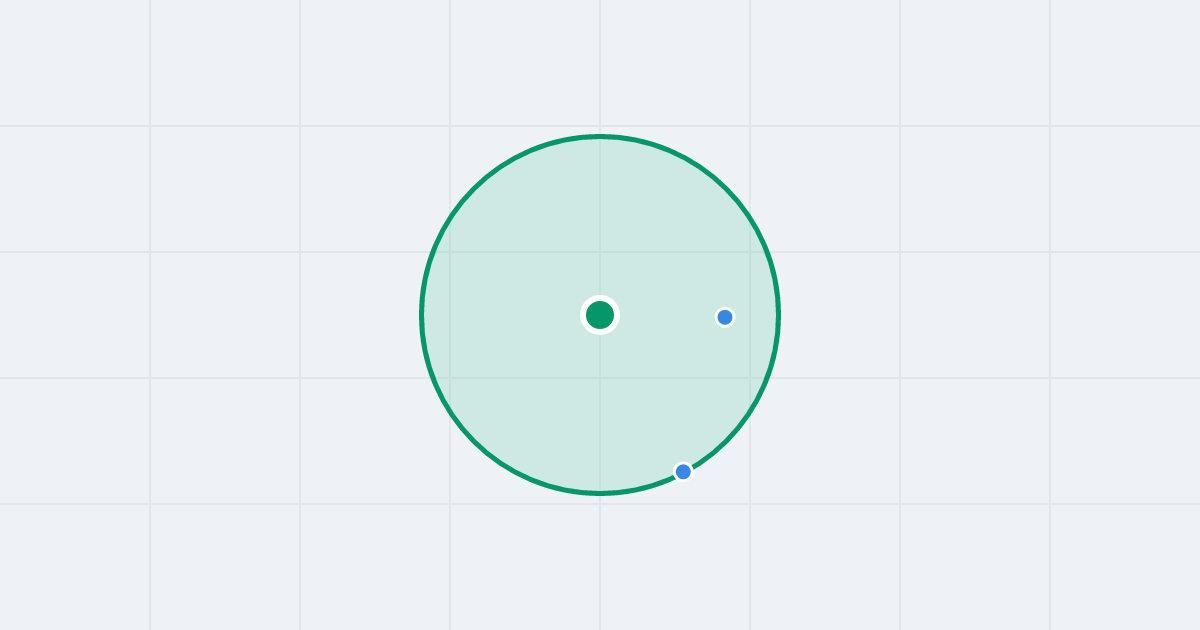Click the blue point inside the circle

tap(725, 317)
